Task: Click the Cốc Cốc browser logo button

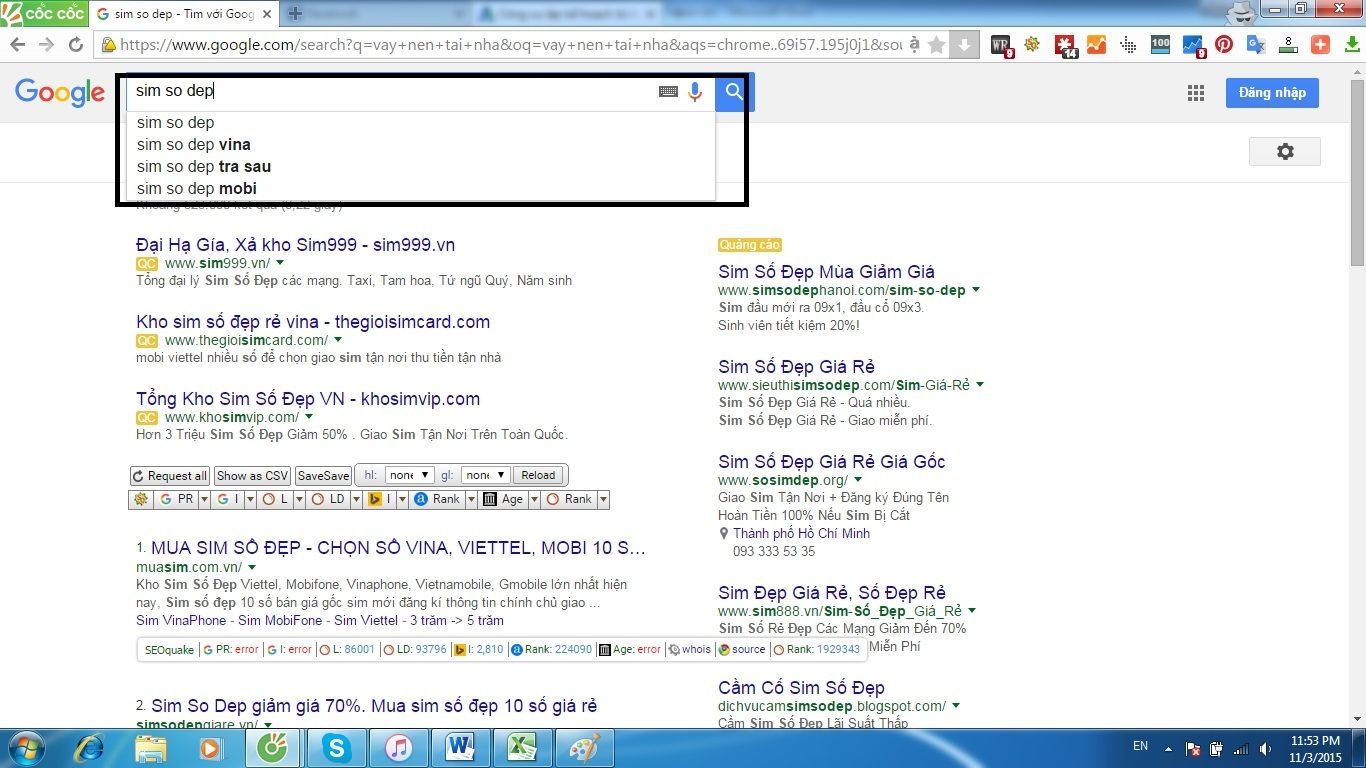Action: tap(44, 13)
